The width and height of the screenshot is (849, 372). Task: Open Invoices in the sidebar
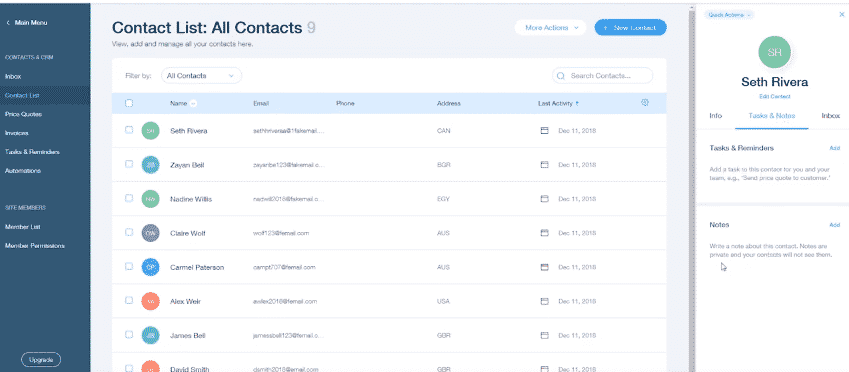coord(17,133)
